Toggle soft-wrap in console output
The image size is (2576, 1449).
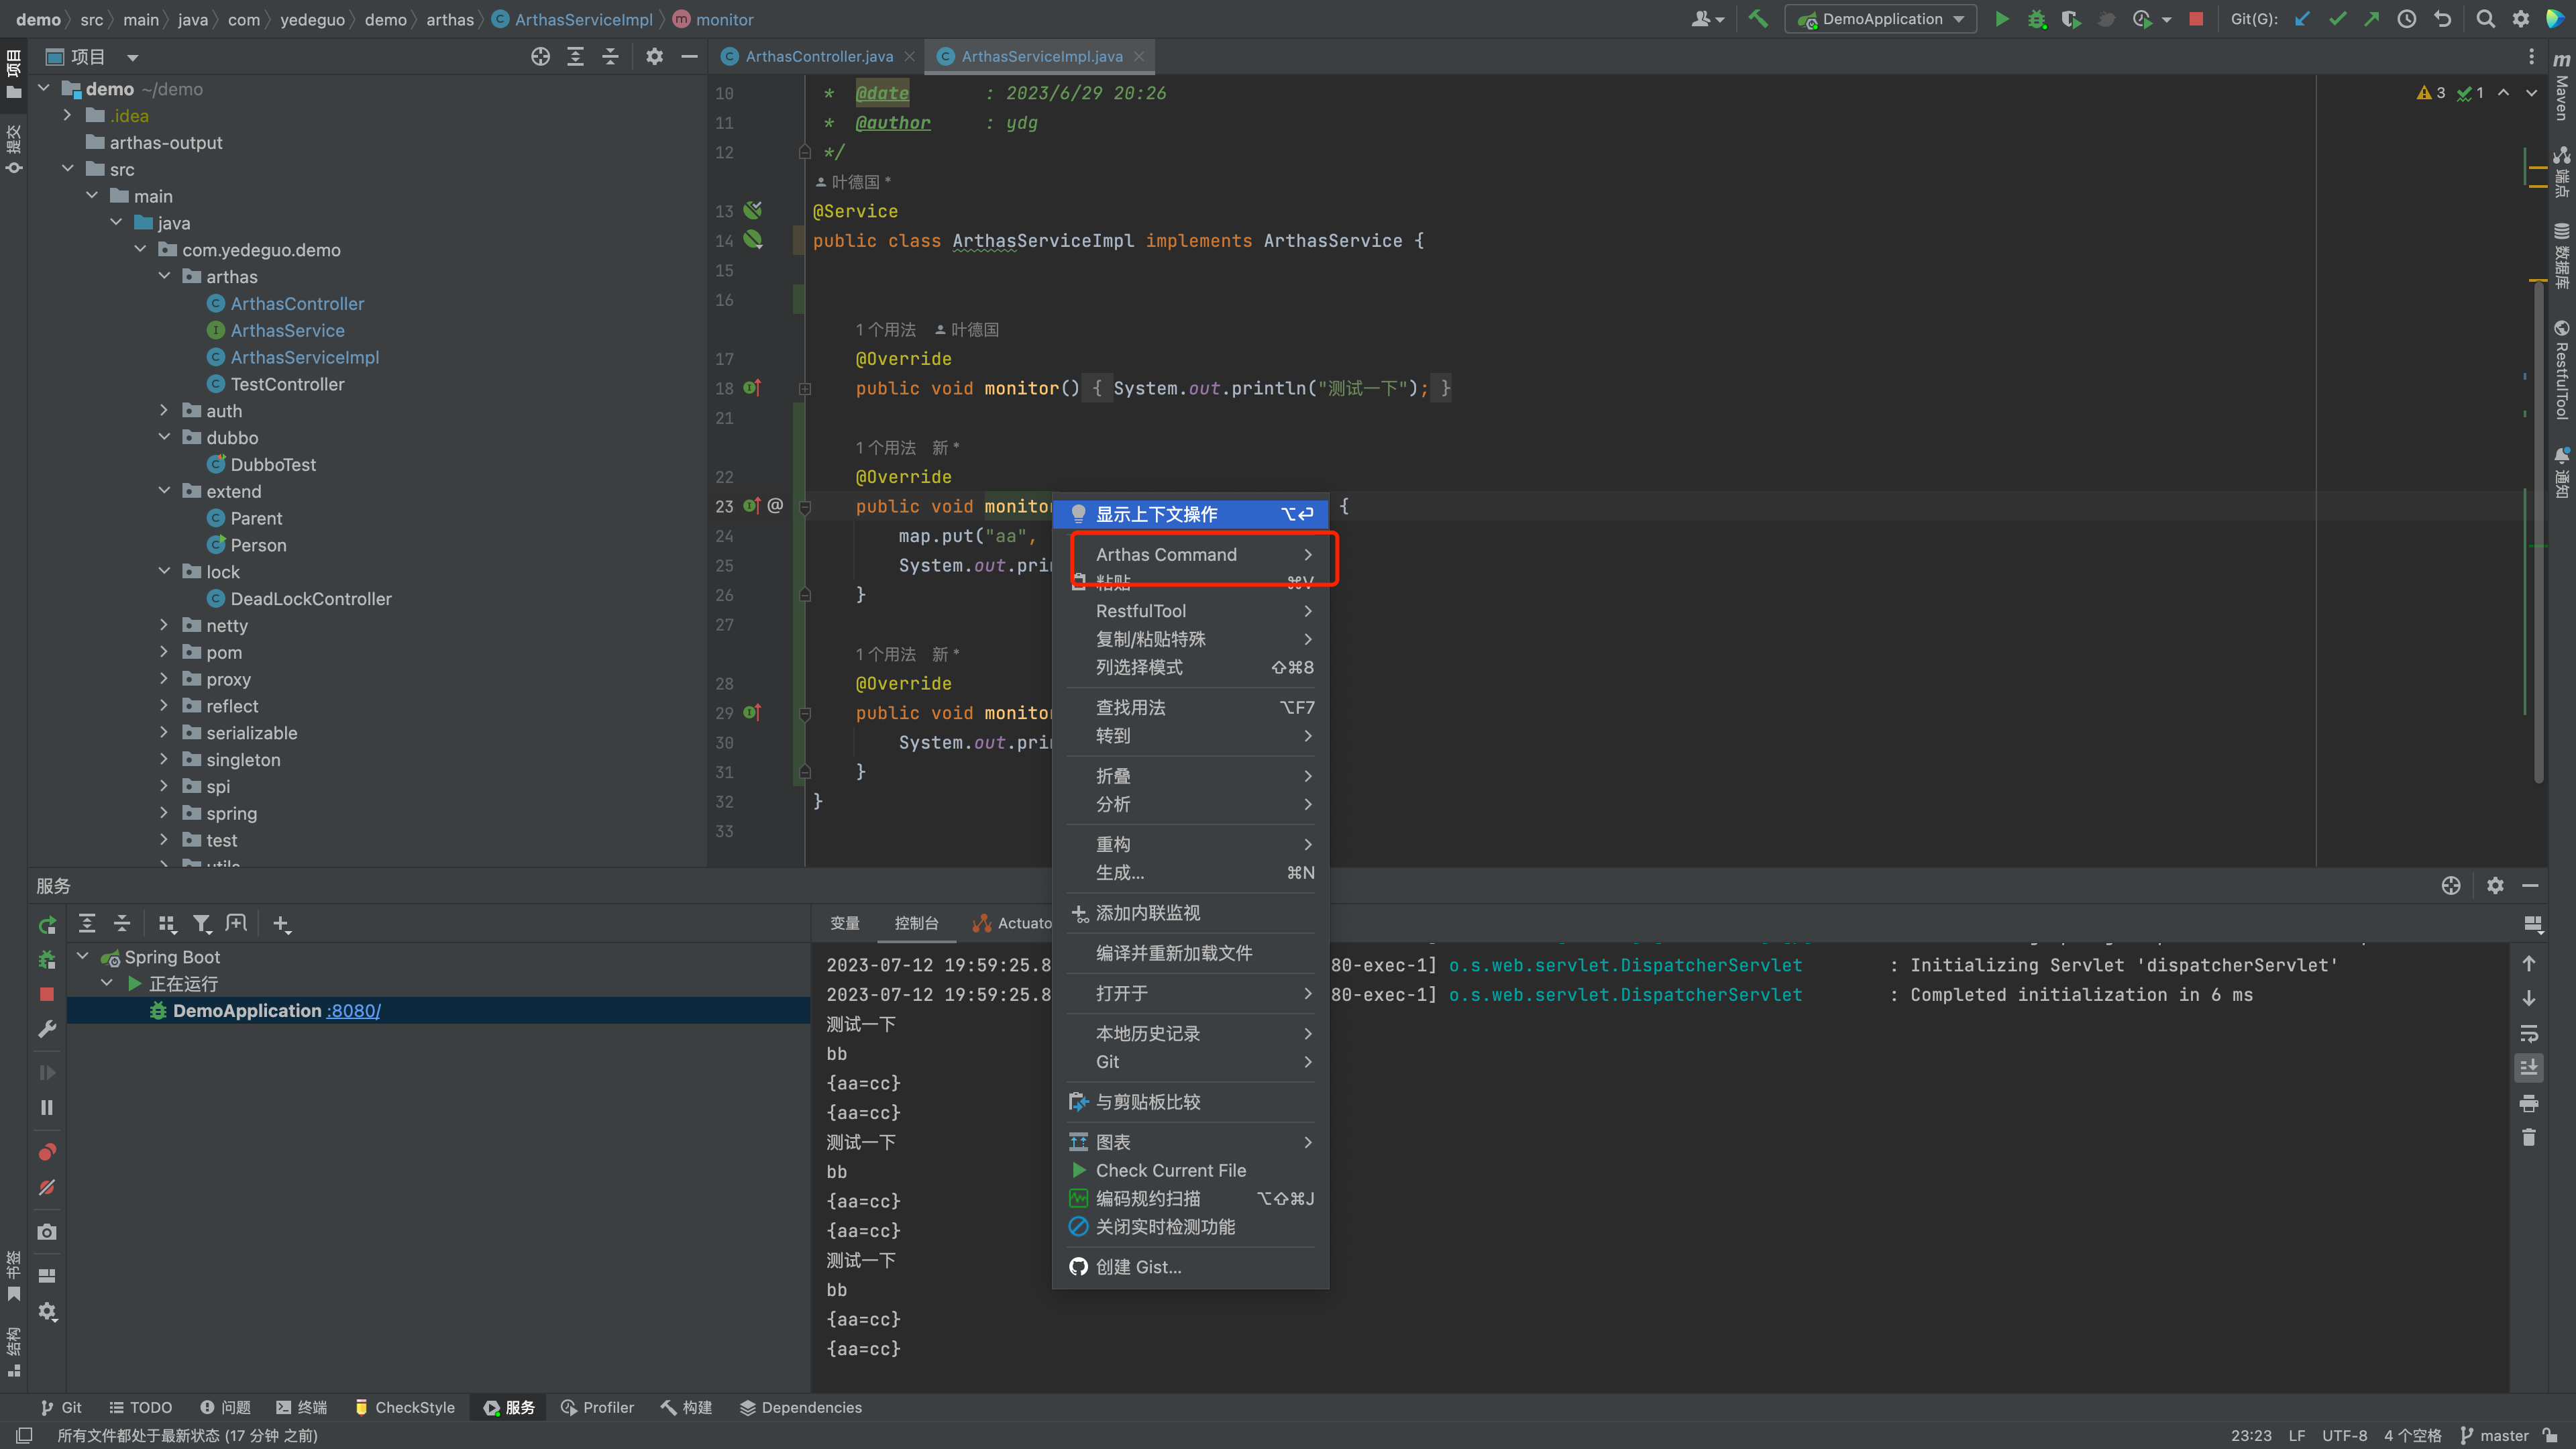2529,1033
